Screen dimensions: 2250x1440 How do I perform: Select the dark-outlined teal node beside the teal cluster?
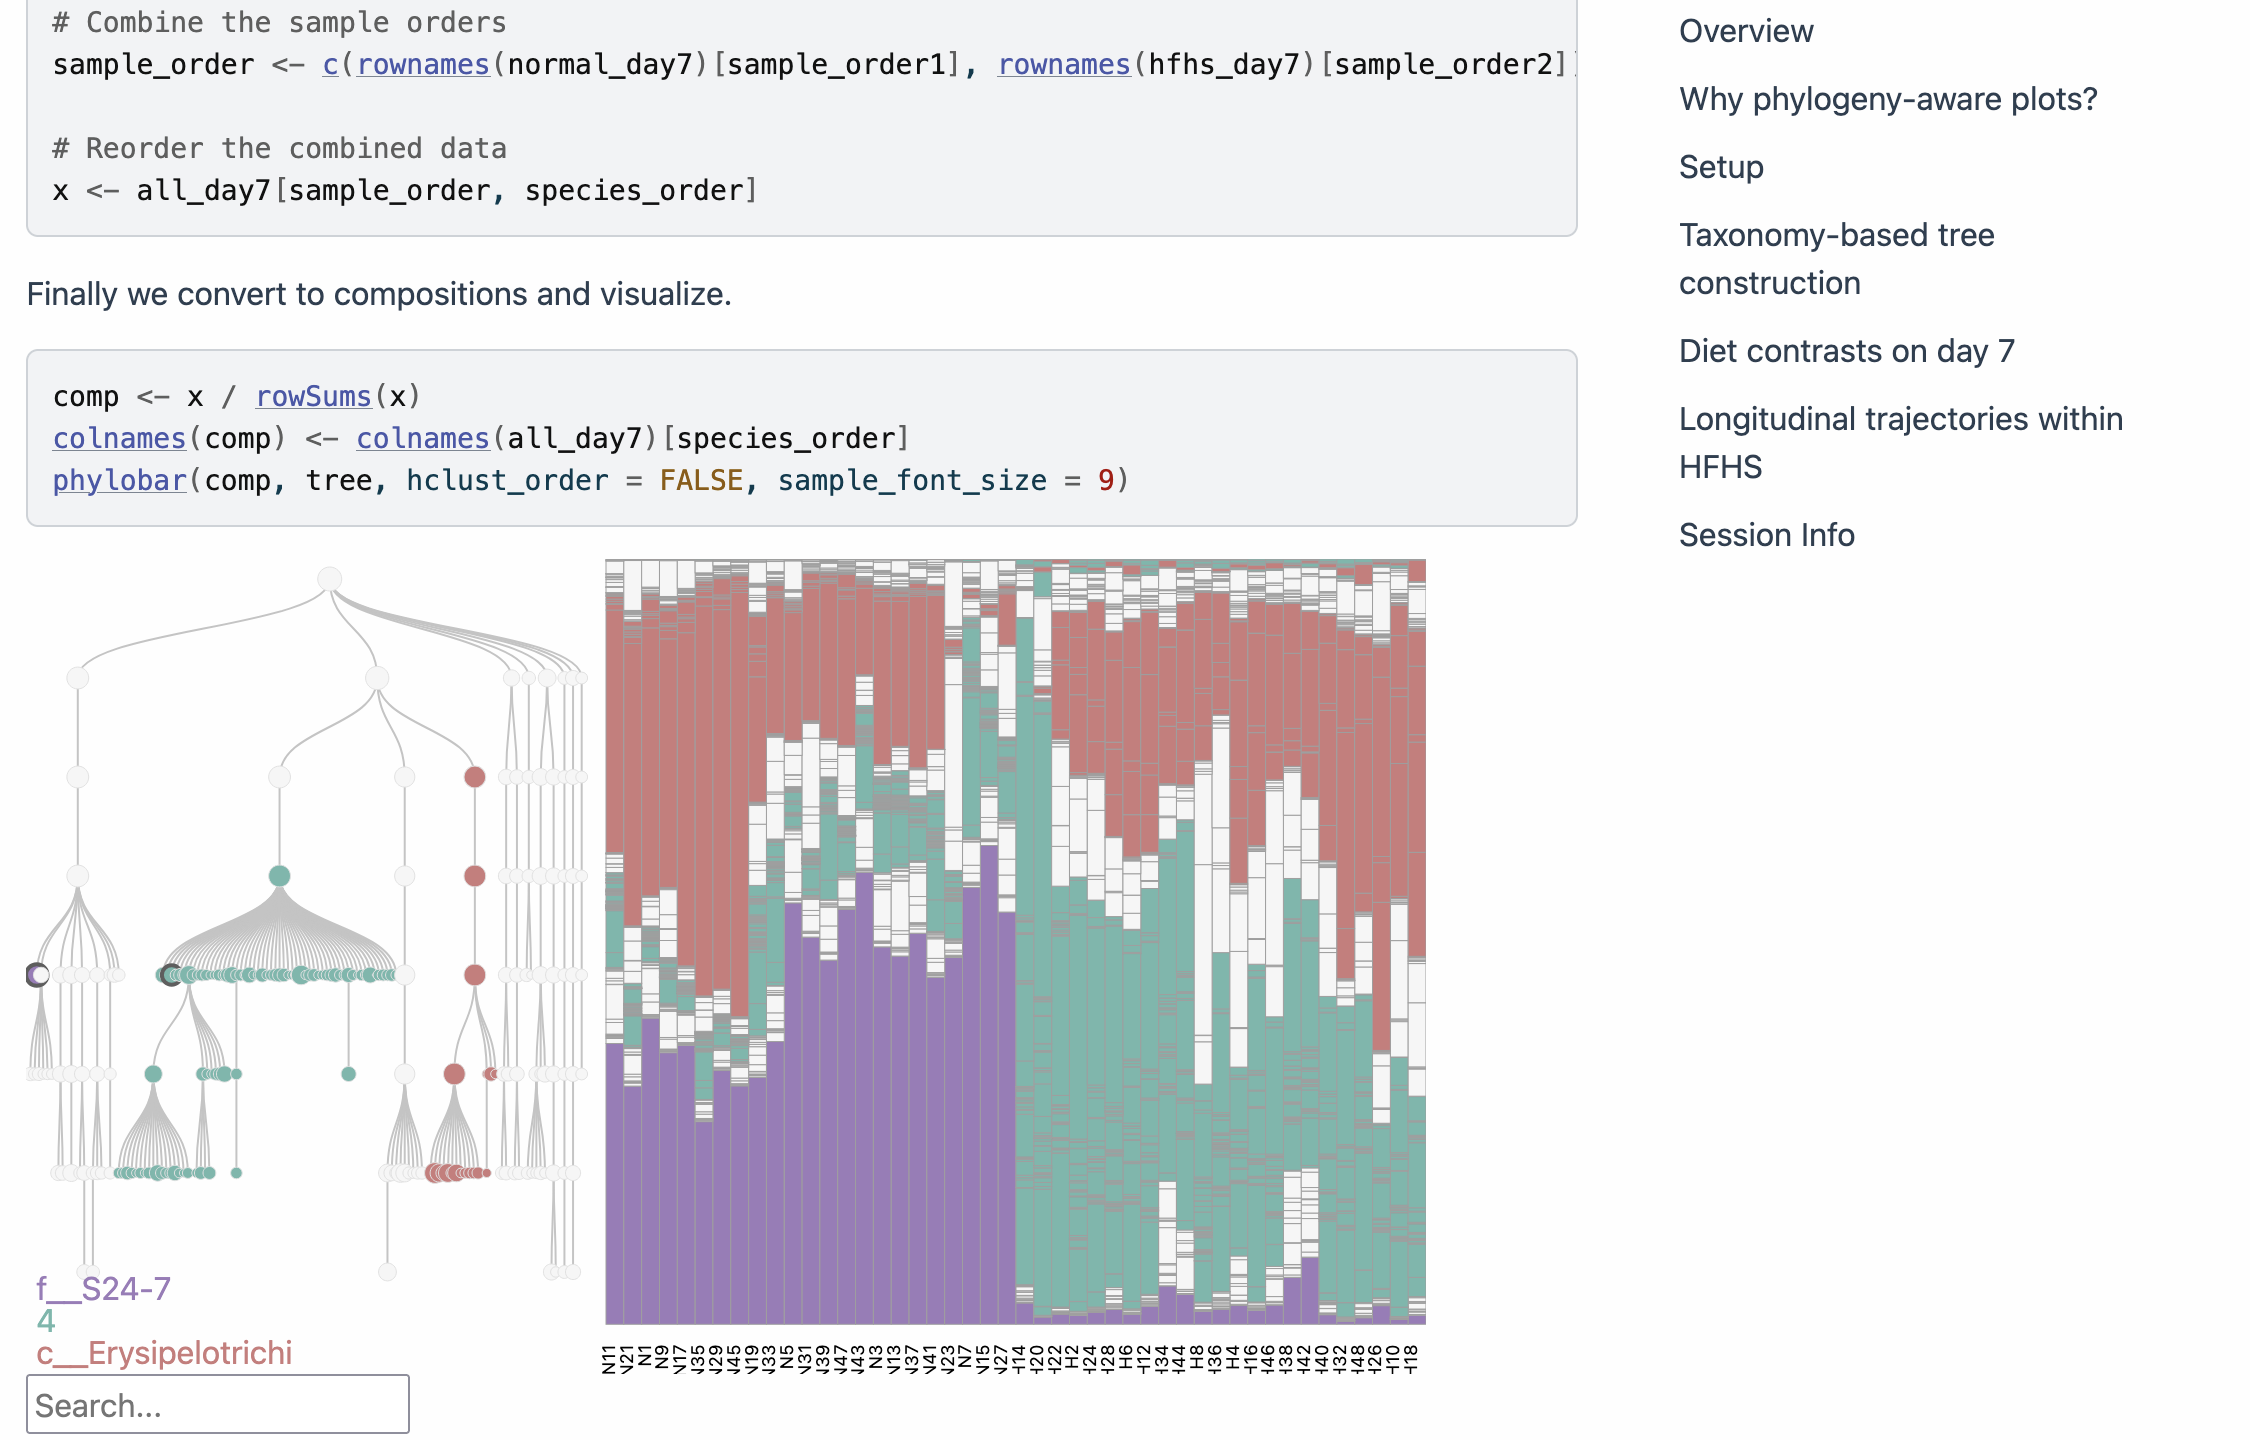click(171, 975)
